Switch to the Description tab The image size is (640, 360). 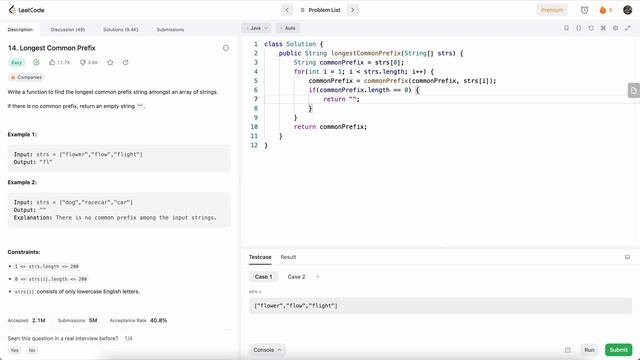click(20, 29)
